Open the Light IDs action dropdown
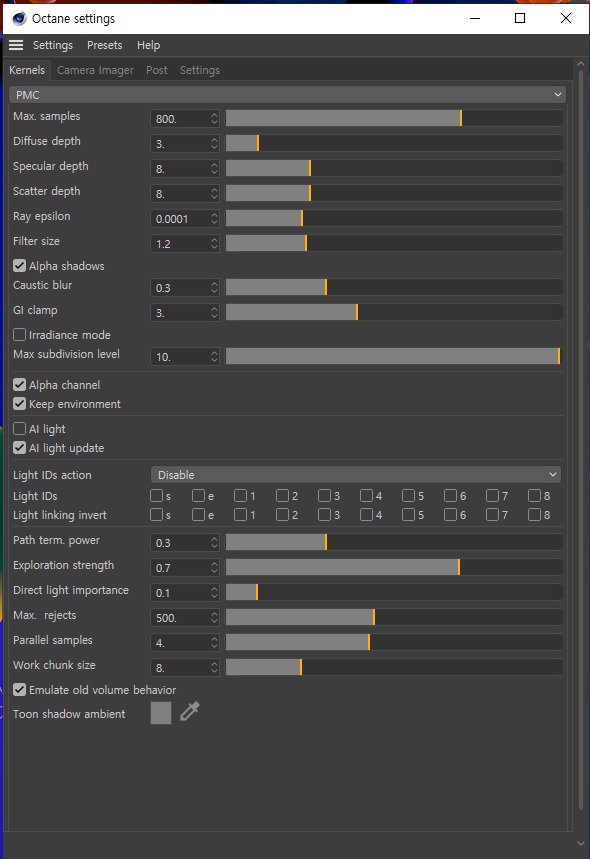The image size is (590, 859). 356,474
